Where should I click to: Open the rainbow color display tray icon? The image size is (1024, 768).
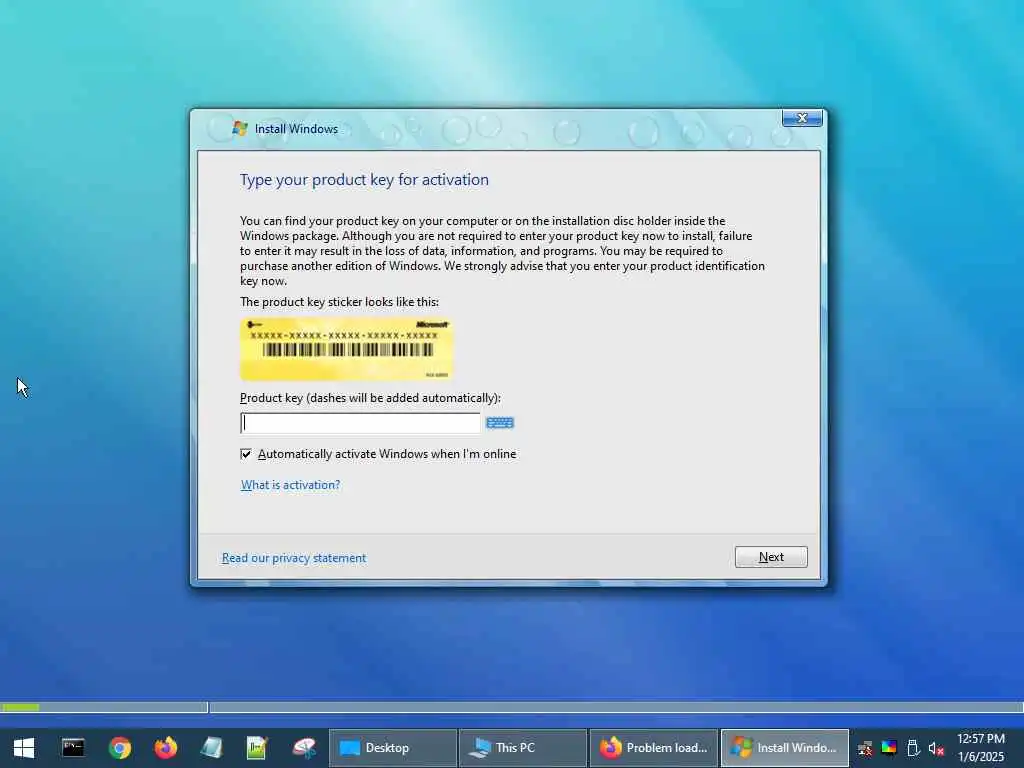click(889, 748)
